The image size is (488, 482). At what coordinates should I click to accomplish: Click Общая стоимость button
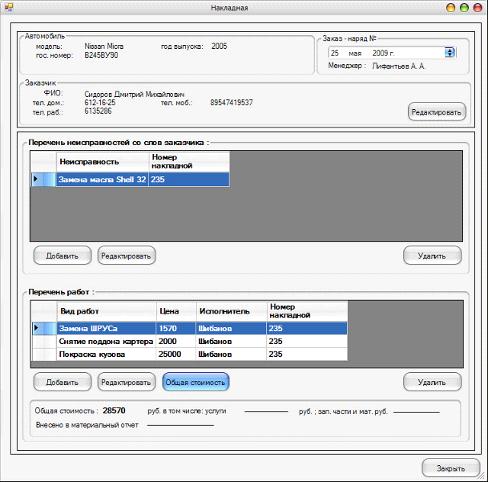(x=196, y=382)
